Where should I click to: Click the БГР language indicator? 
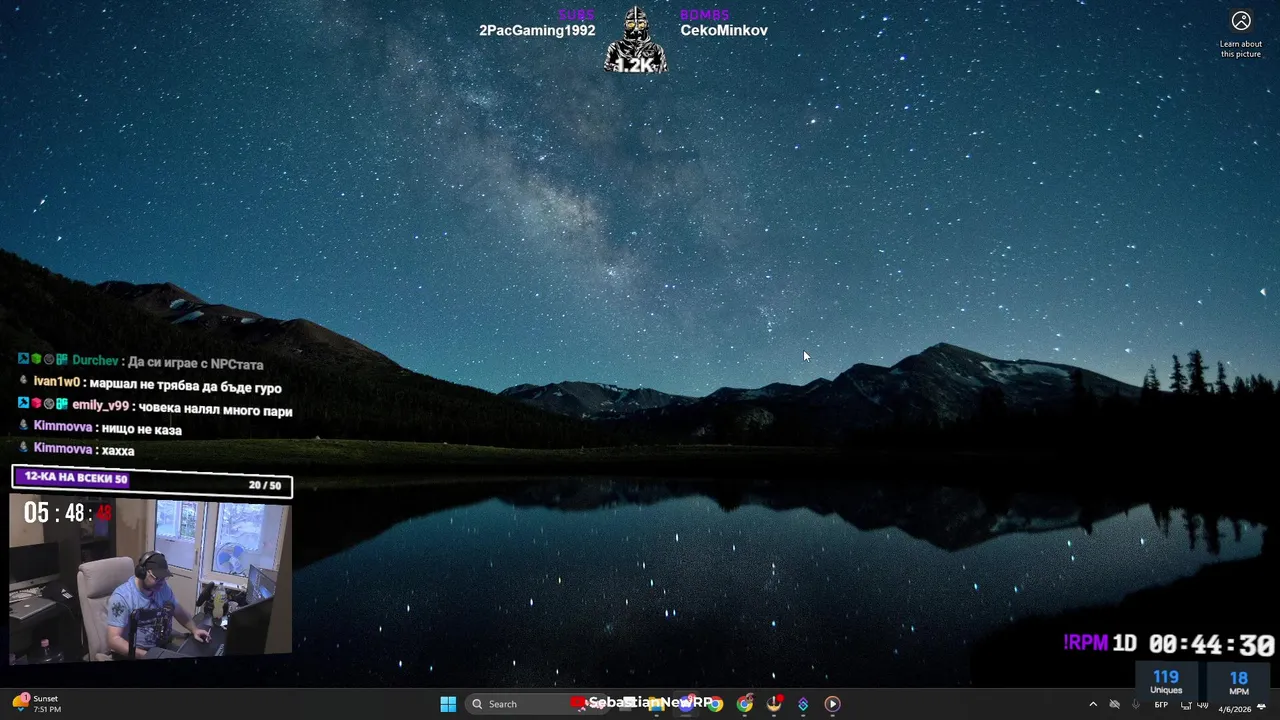coord(1161,705)
